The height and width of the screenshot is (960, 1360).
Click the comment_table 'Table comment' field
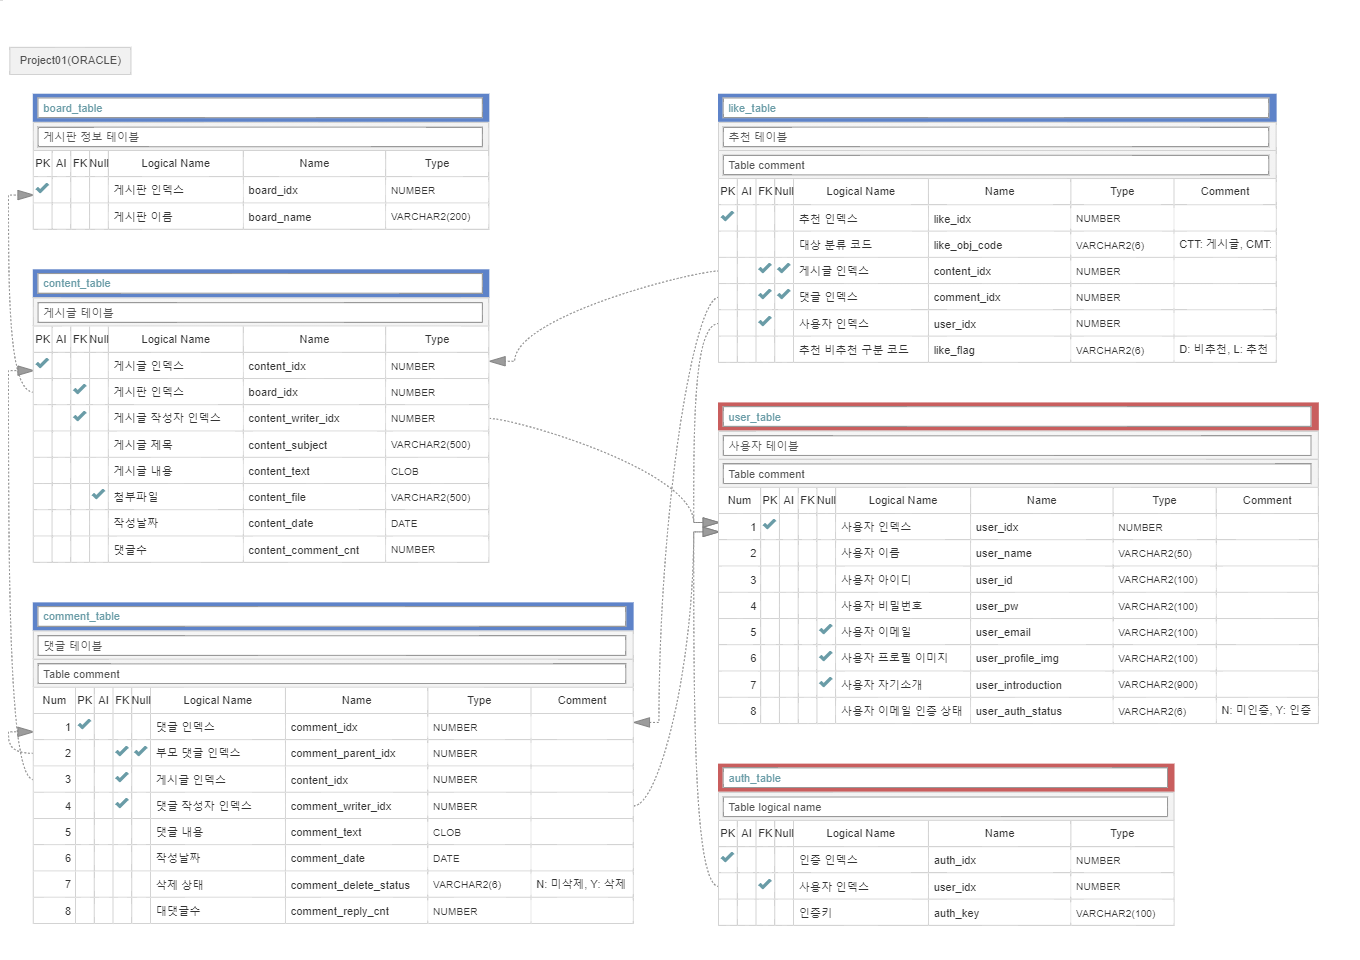tap(332, 674)
